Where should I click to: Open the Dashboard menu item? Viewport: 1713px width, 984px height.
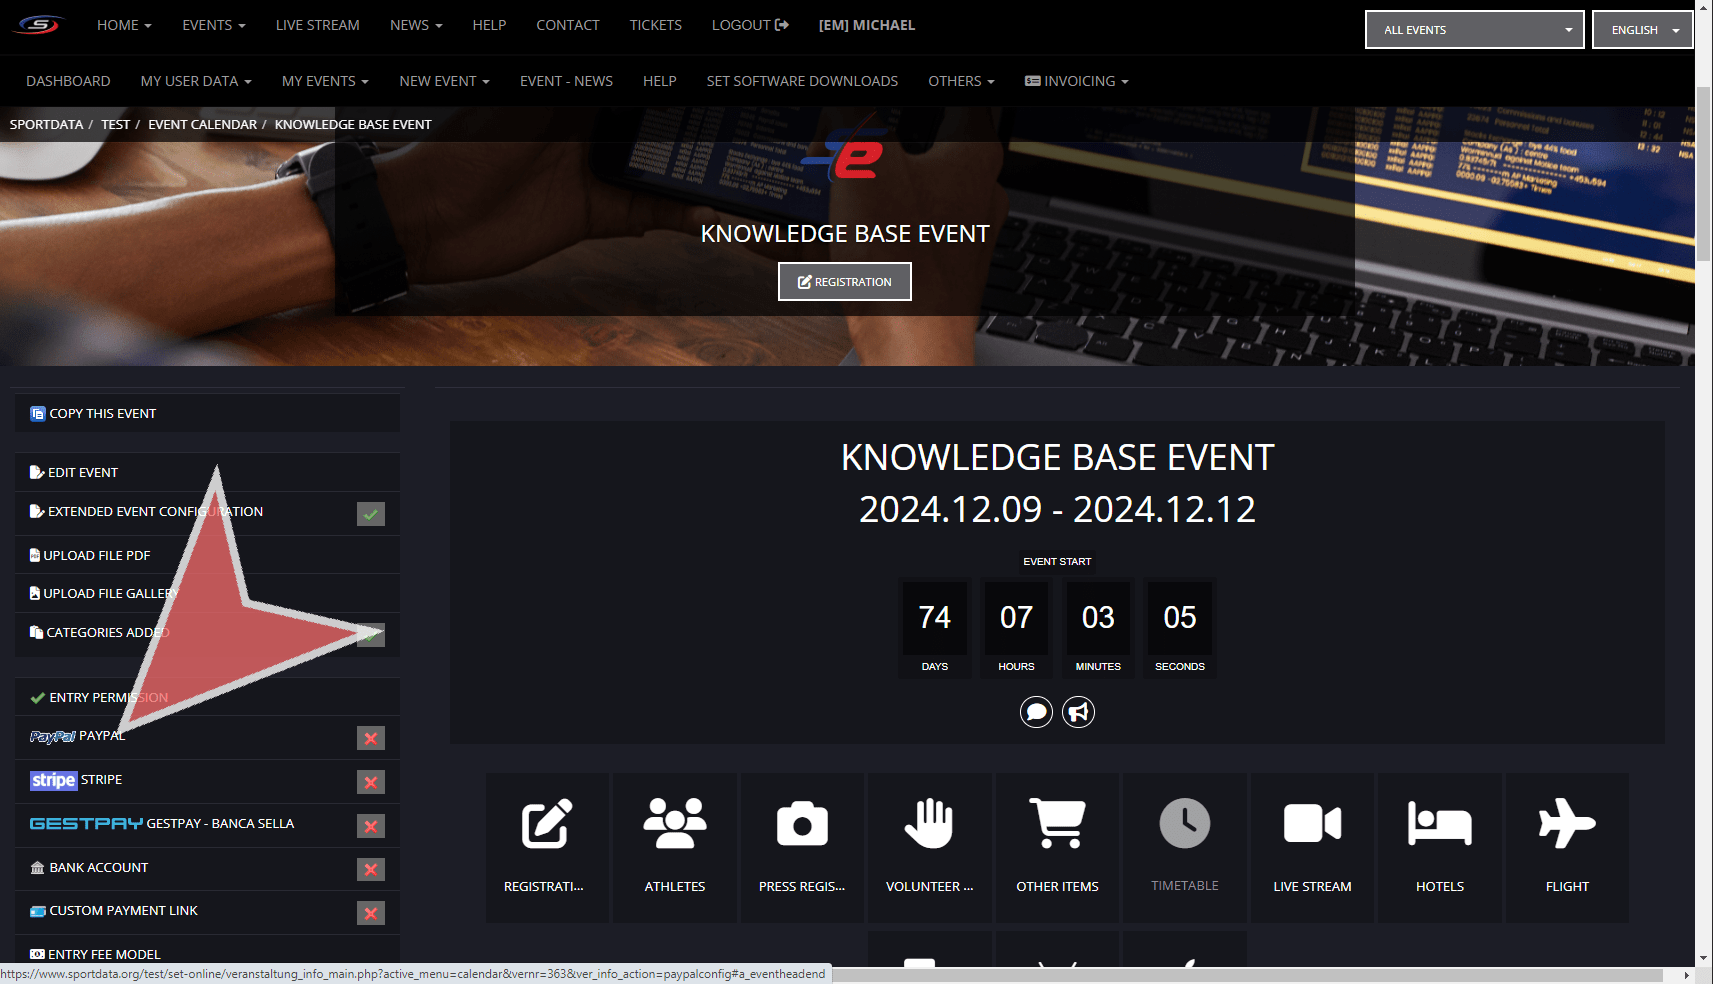point(68,81)
